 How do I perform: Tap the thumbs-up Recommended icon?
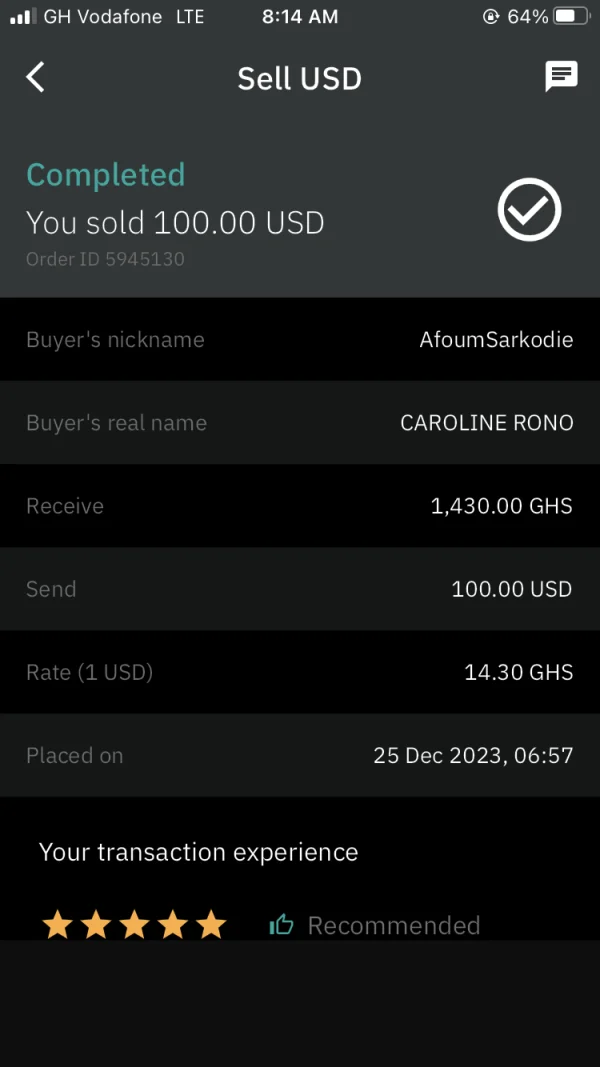pyautogui.click(x=282, y=925)
